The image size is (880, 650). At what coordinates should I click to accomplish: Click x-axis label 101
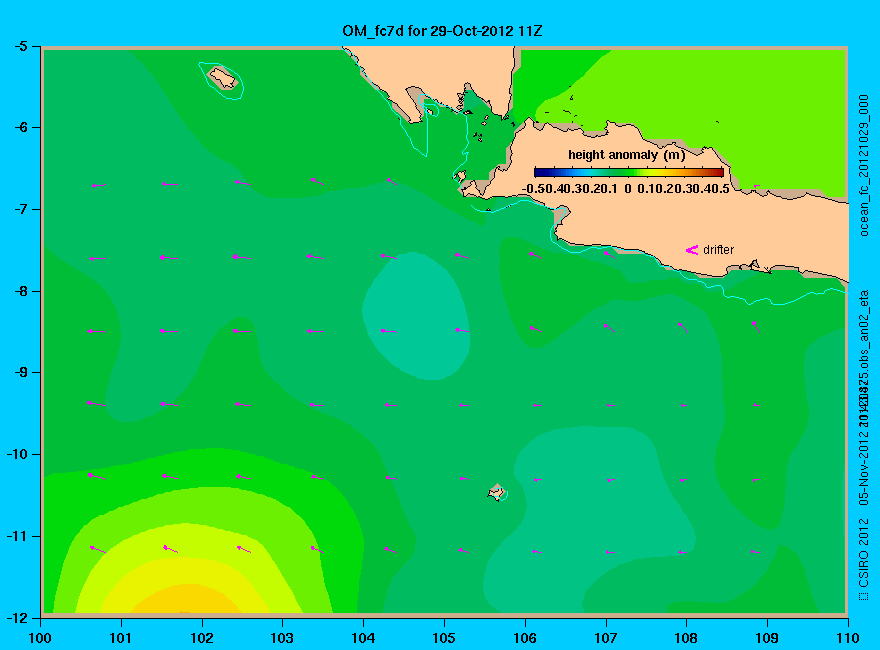[121, 638]
